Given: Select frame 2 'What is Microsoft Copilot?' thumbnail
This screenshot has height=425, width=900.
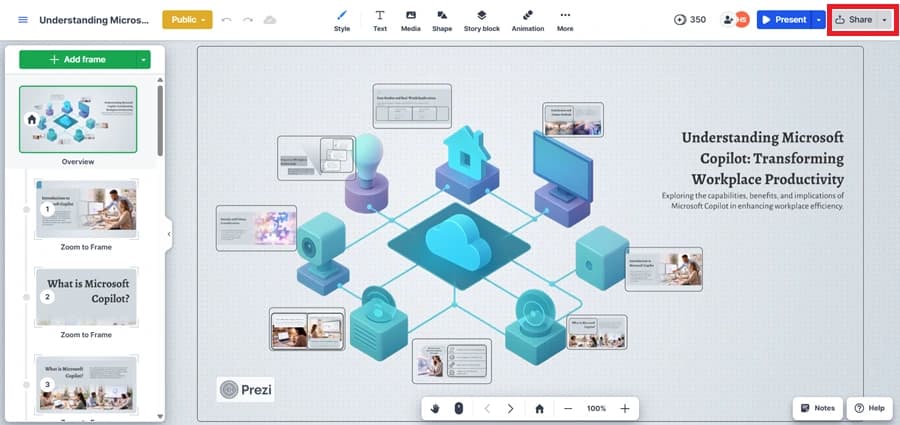Looking at the screenshot, I should 86,296.
